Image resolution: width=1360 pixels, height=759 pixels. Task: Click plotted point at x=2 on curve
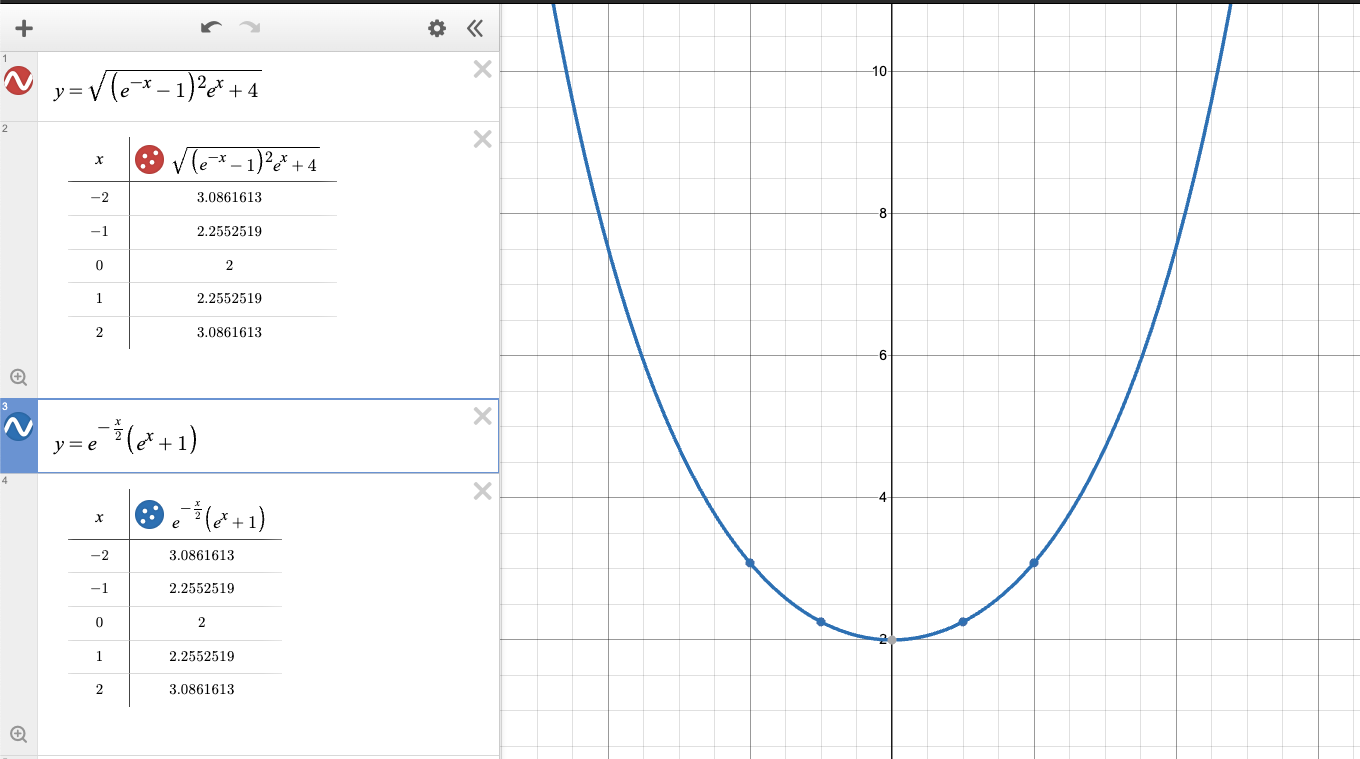pyautogui.click(x=1034, y=563)
